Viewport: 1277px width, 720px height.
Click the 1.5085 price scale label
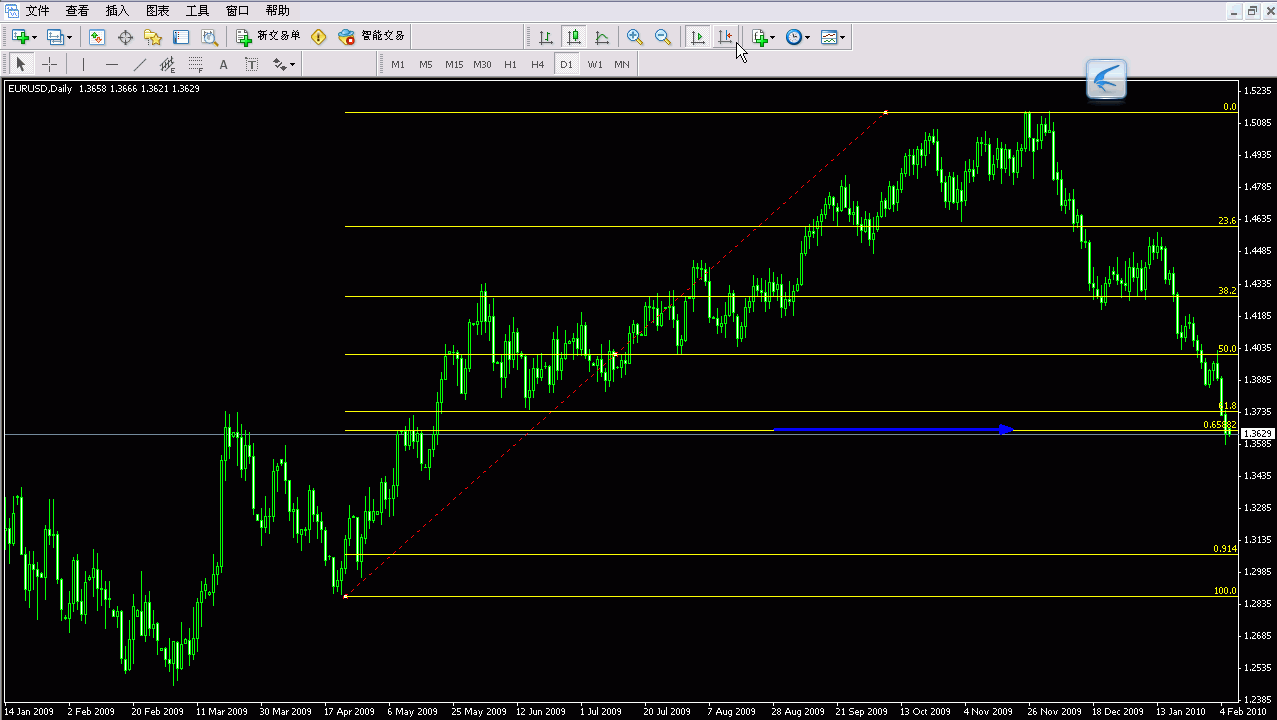tap(1258, 123)
